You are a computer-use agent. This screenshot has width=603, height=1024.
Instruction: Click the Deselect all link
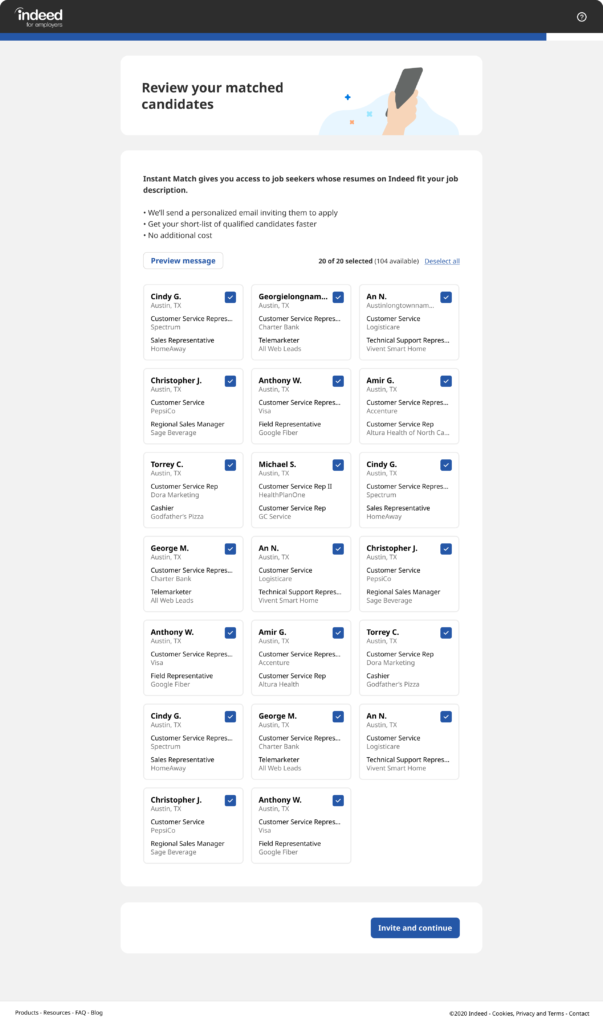pos(442,261)
